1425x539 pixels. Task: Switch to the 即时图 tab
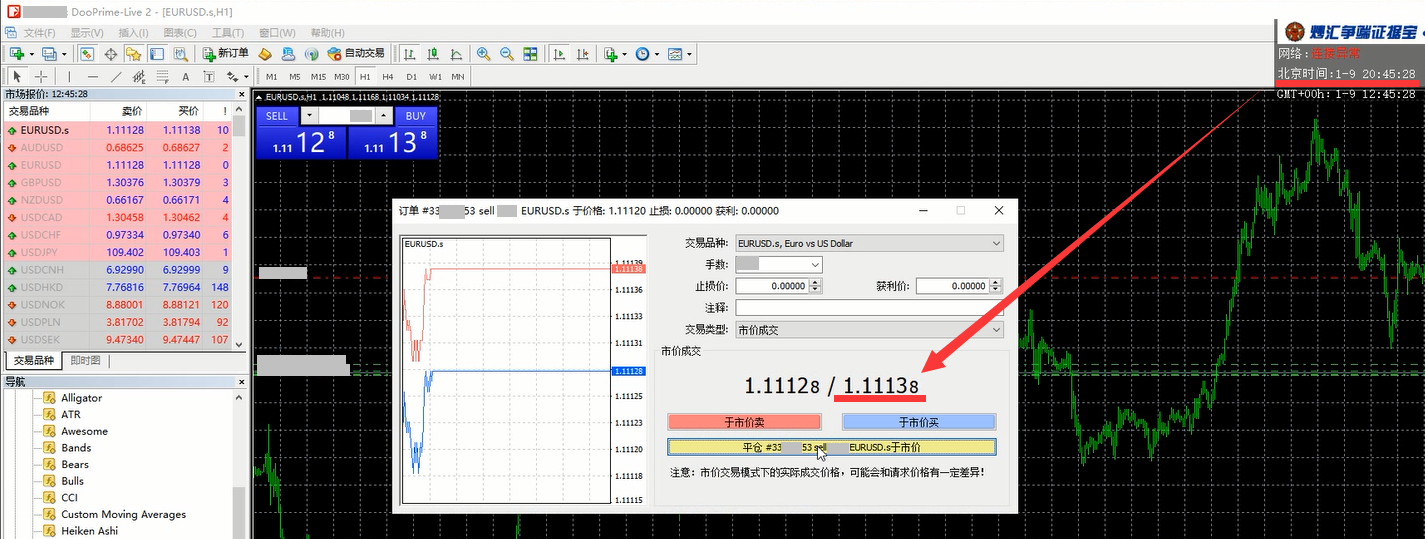coord(85,361)
